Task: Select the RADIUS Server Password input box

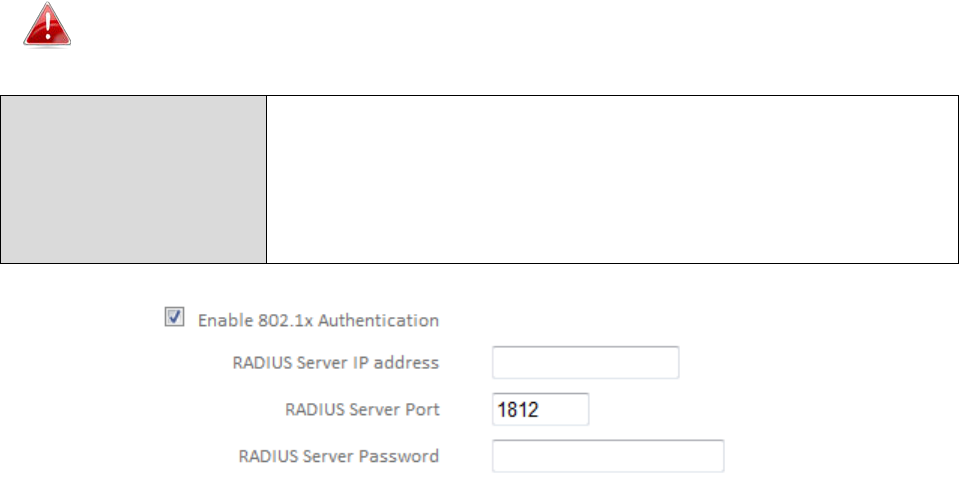Action: pyautogui.click(x=608, y=456)
